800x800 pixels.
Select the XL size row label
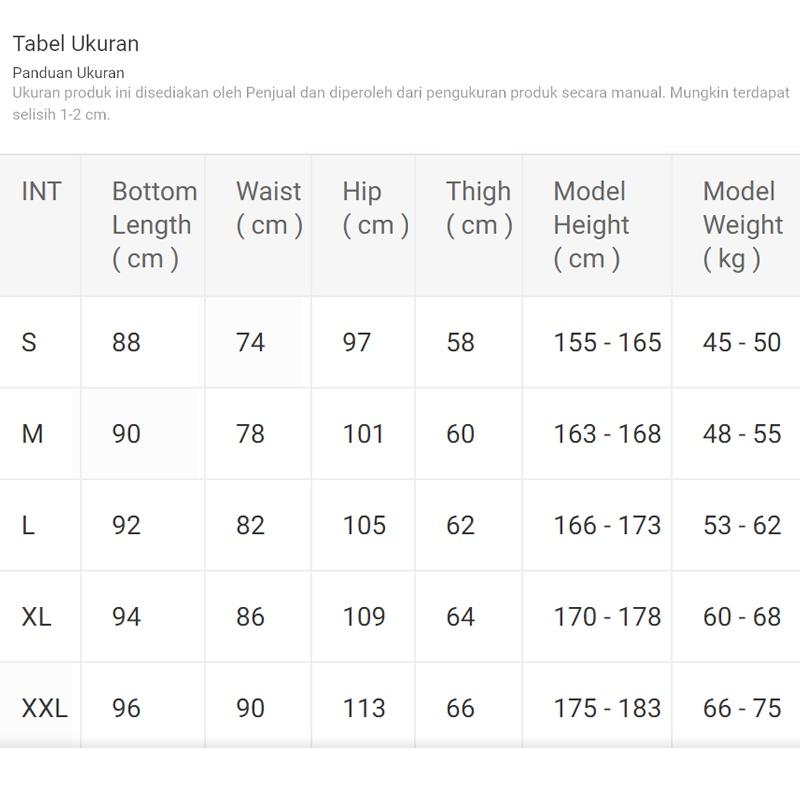[x=36, y=617]
